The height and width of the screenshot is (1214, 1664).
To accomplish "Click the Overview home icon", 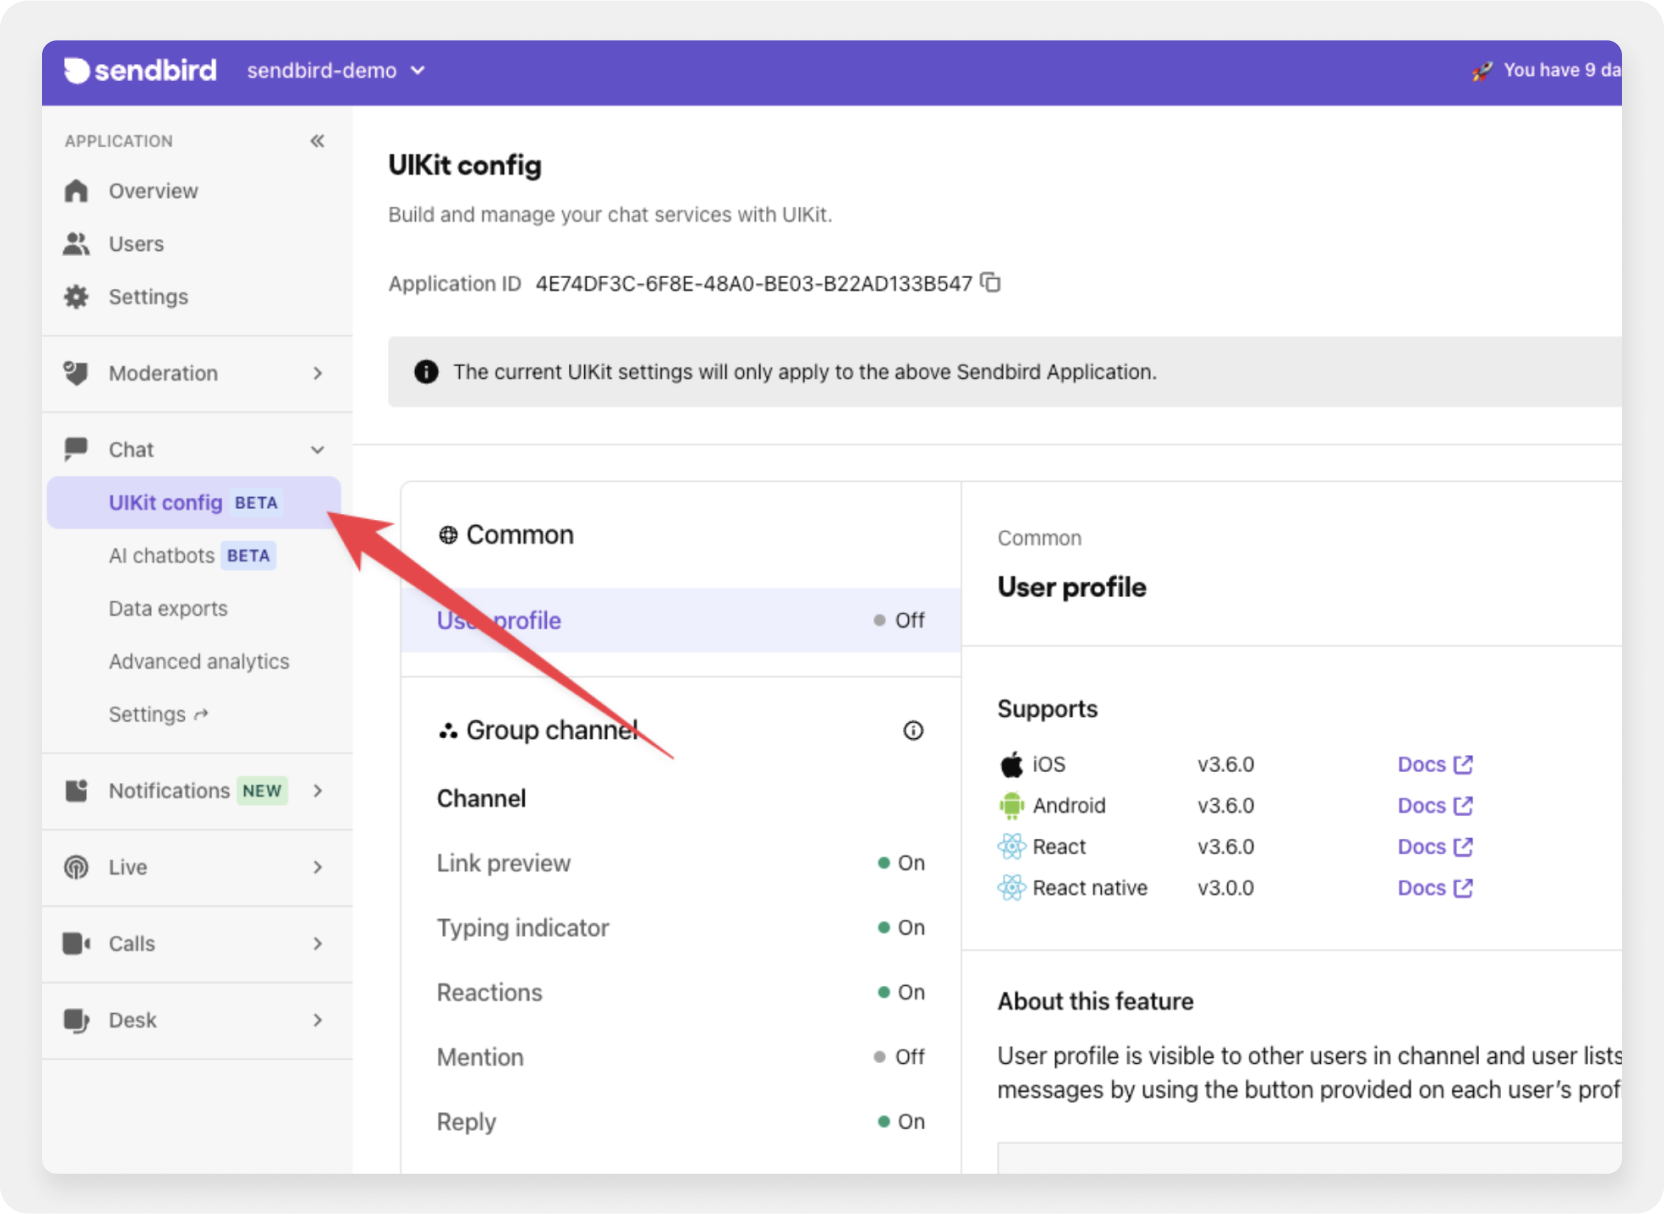I will [76, 191].
